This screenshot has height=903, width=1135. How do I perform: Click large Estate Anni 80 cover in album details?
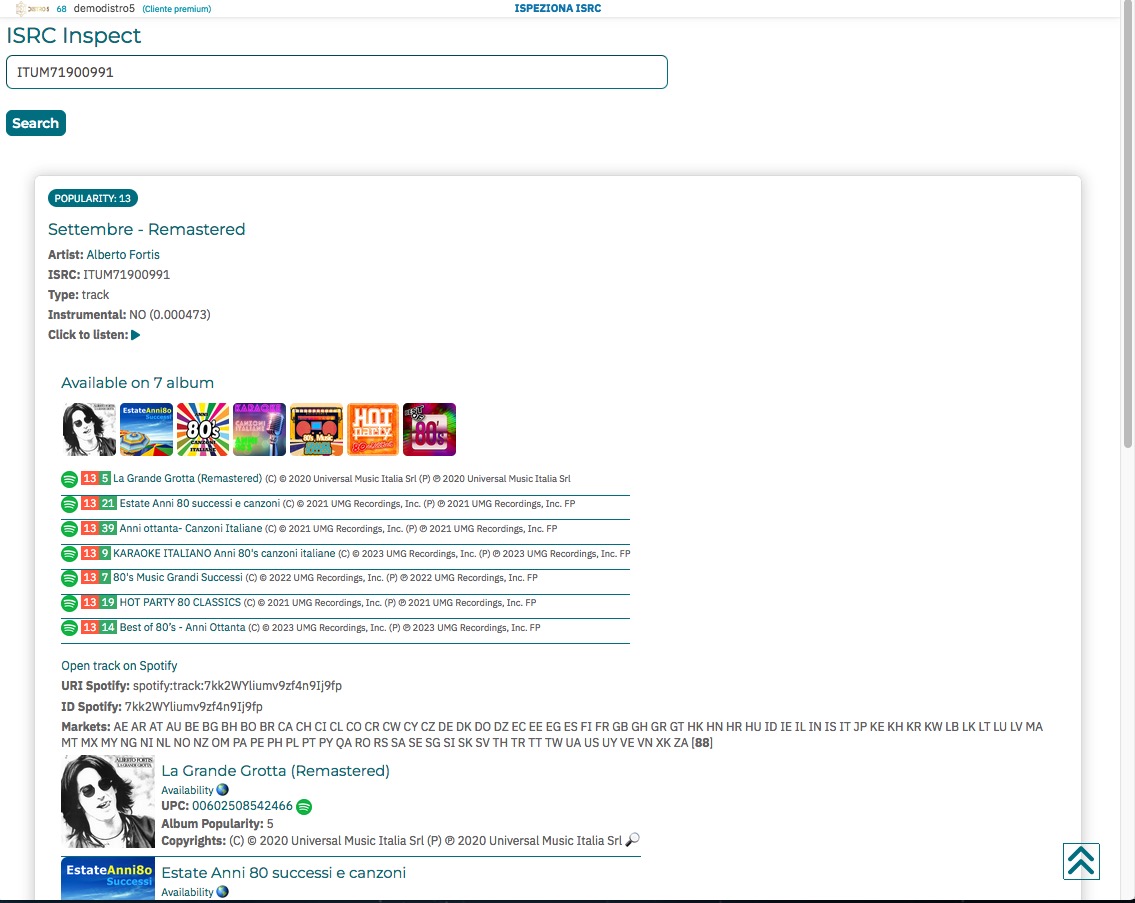pyautogui.click(x=108, y=879)
